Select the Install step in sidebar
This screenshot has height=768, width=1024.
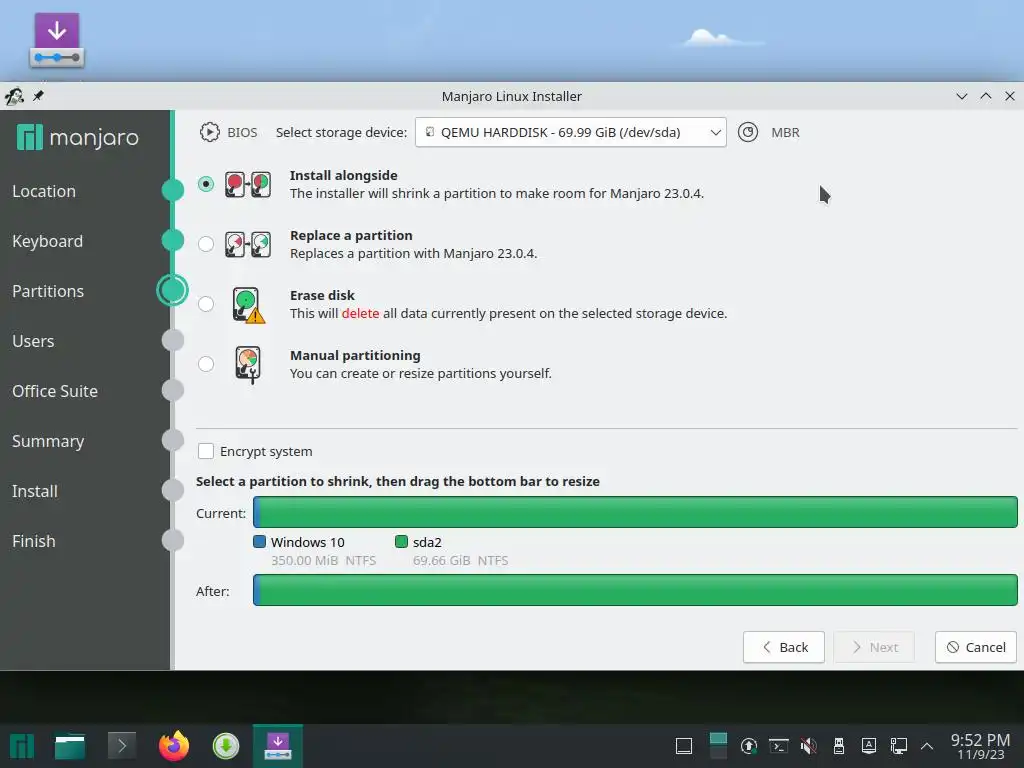tap(35, 491)
